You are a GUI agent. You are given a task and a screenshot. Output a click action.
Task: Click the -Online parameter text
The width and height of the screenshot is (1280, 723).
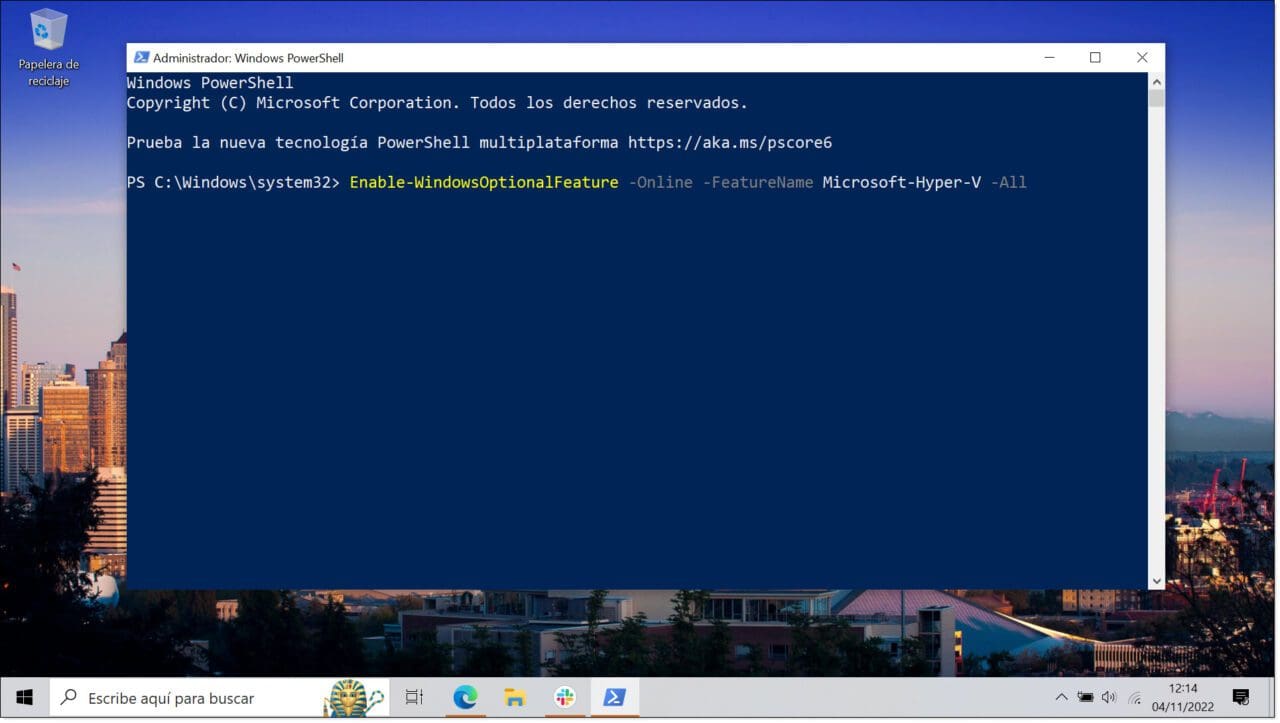click(660, 182)
